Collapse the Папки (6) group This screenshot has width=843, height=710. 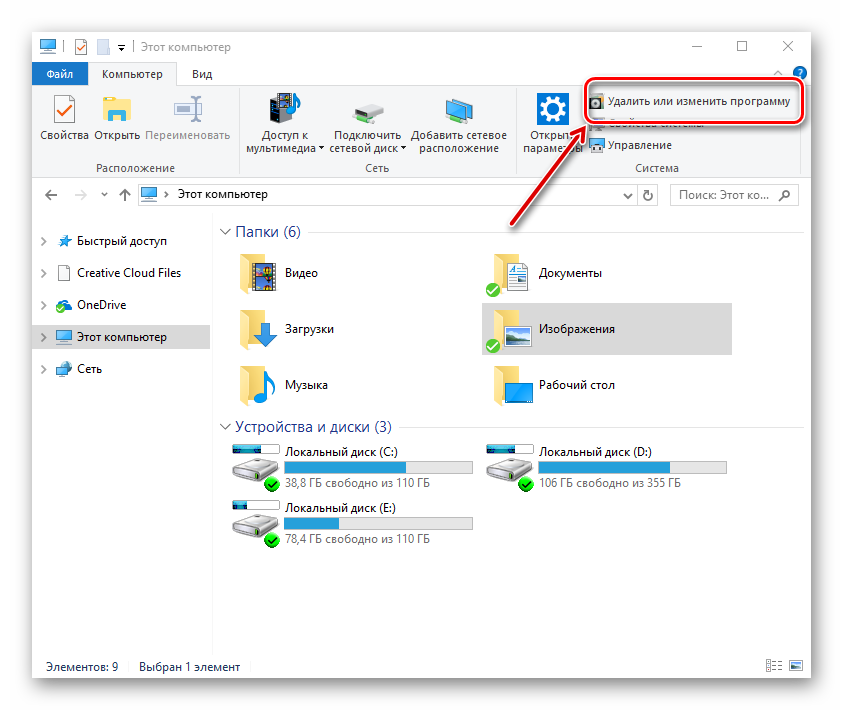(x=225, y=232)
